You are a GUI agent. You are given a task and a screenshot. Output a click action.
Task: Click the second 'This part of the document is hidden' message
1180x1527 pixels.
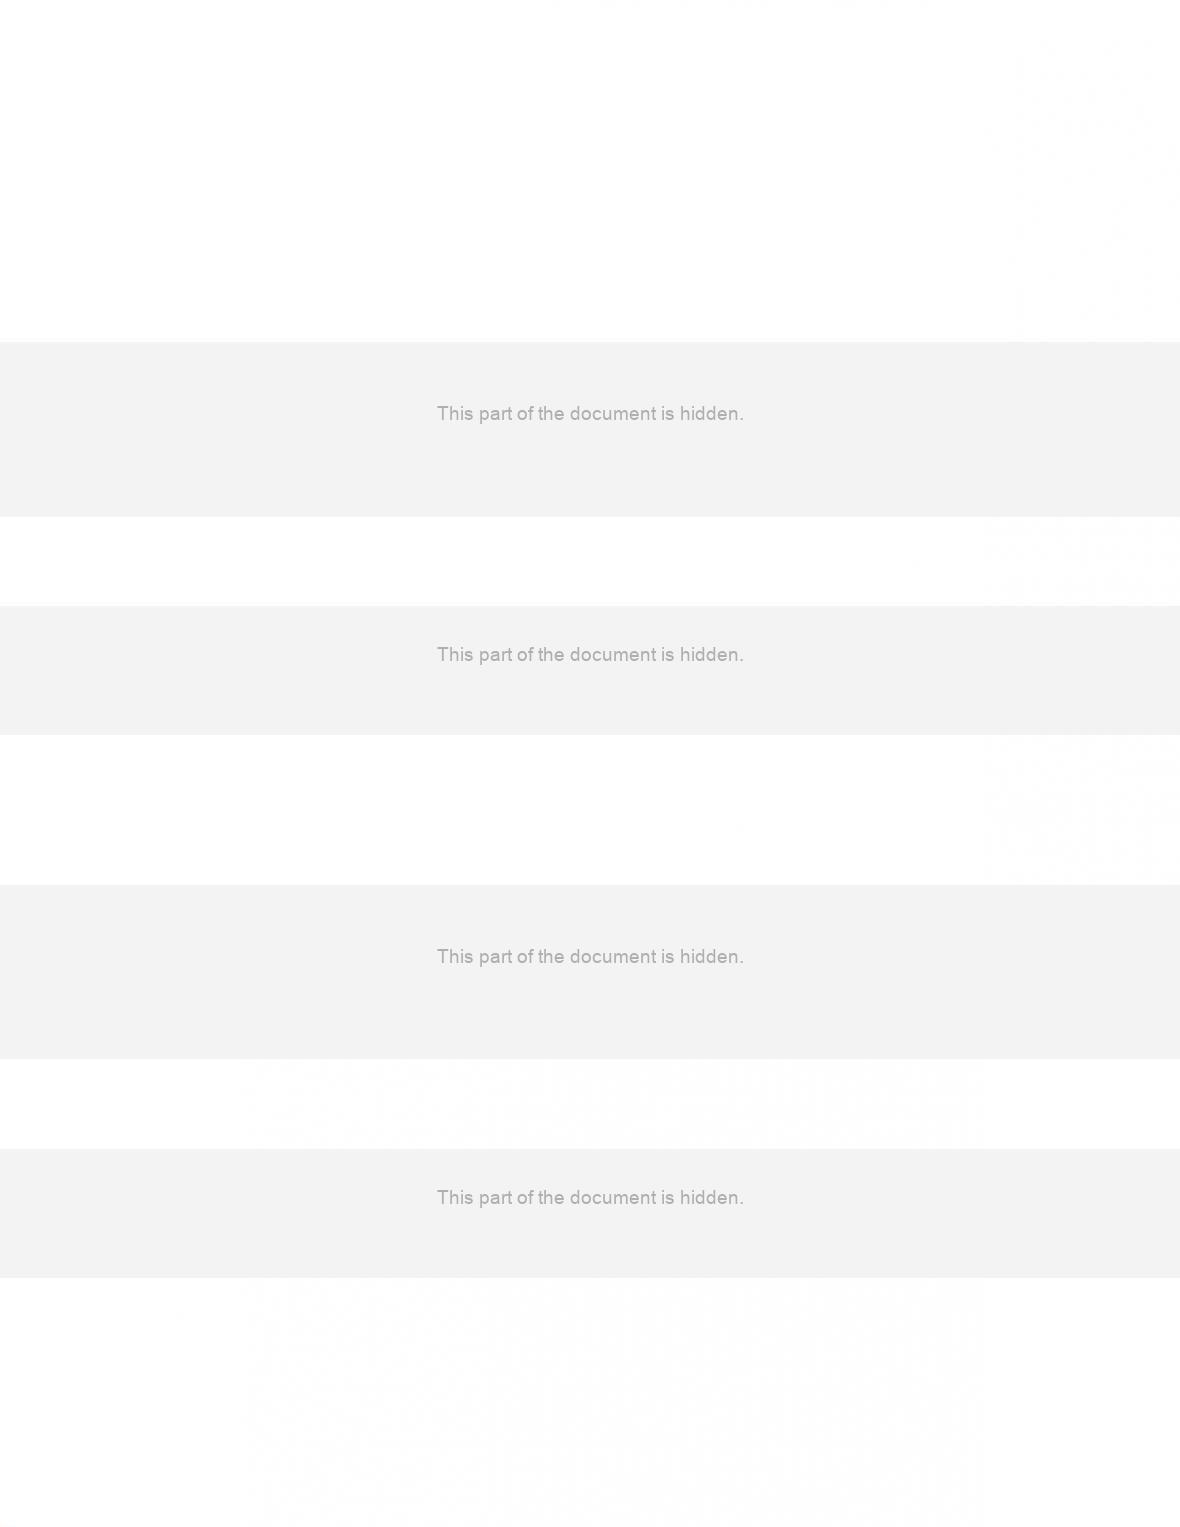[x=590, y=655]
